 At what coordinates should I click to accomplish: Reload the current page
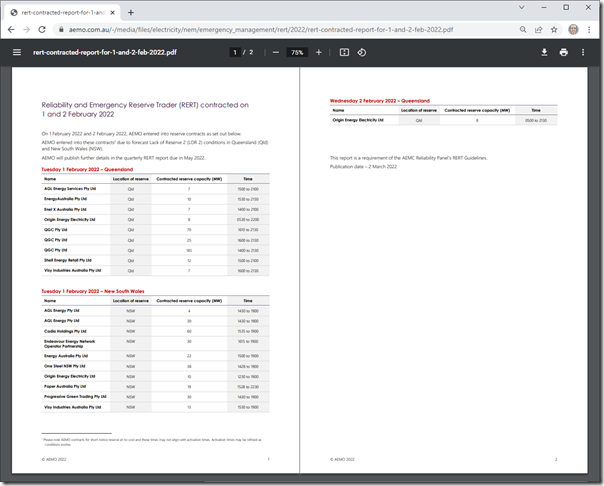(42, 30)
